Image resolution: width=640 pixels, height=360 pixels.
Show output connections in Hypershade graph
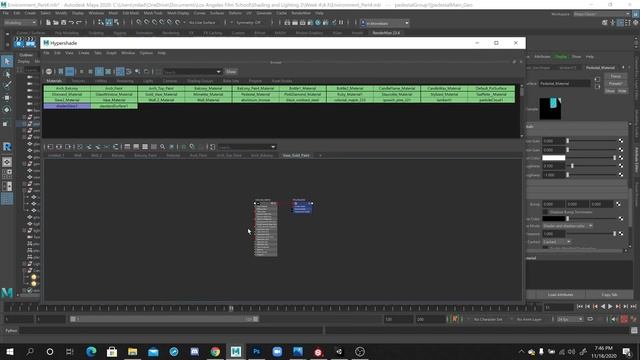coord(68,147)
